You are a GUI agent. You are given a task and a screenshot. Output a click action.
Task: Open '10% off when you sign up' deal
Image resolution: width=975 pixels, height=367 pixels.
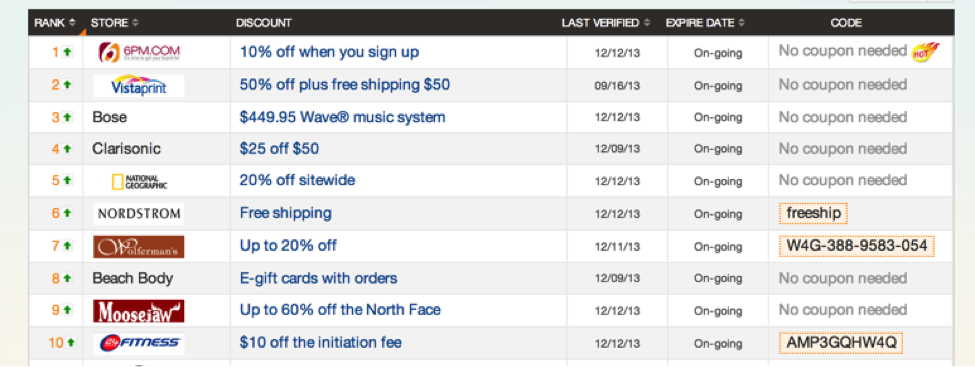(x=330, y=52)
